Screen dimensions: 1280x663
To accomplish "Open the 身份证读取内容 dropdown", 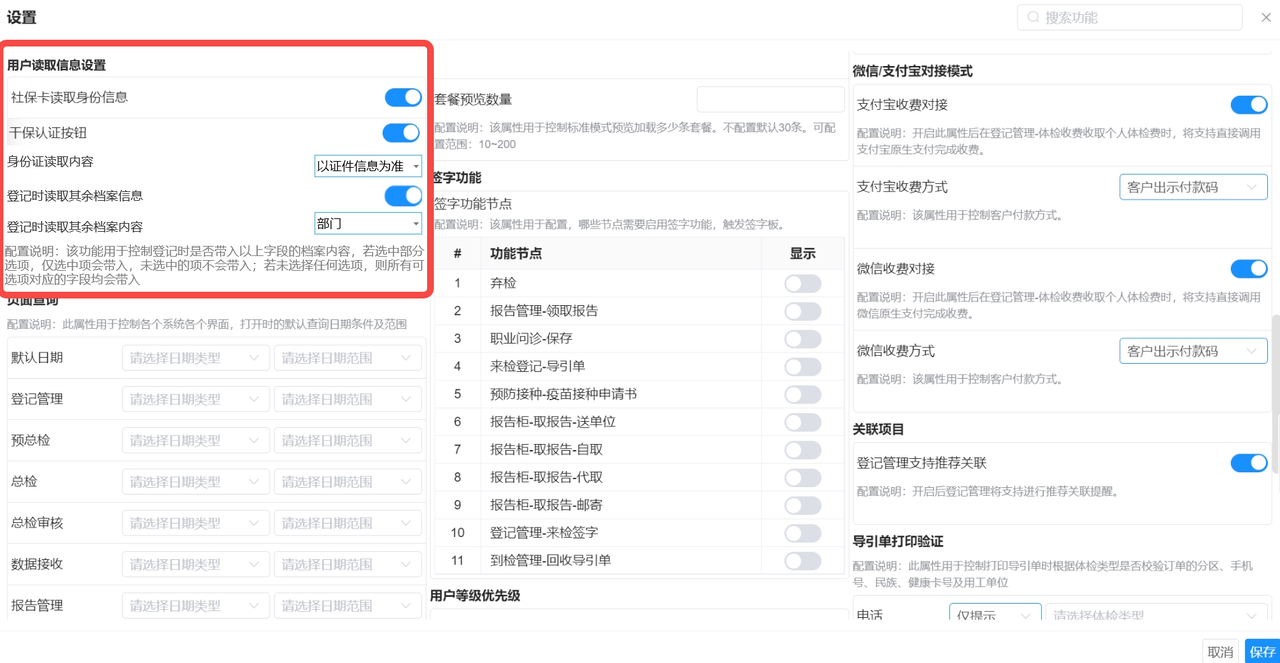I will click(x=368, y=166).
